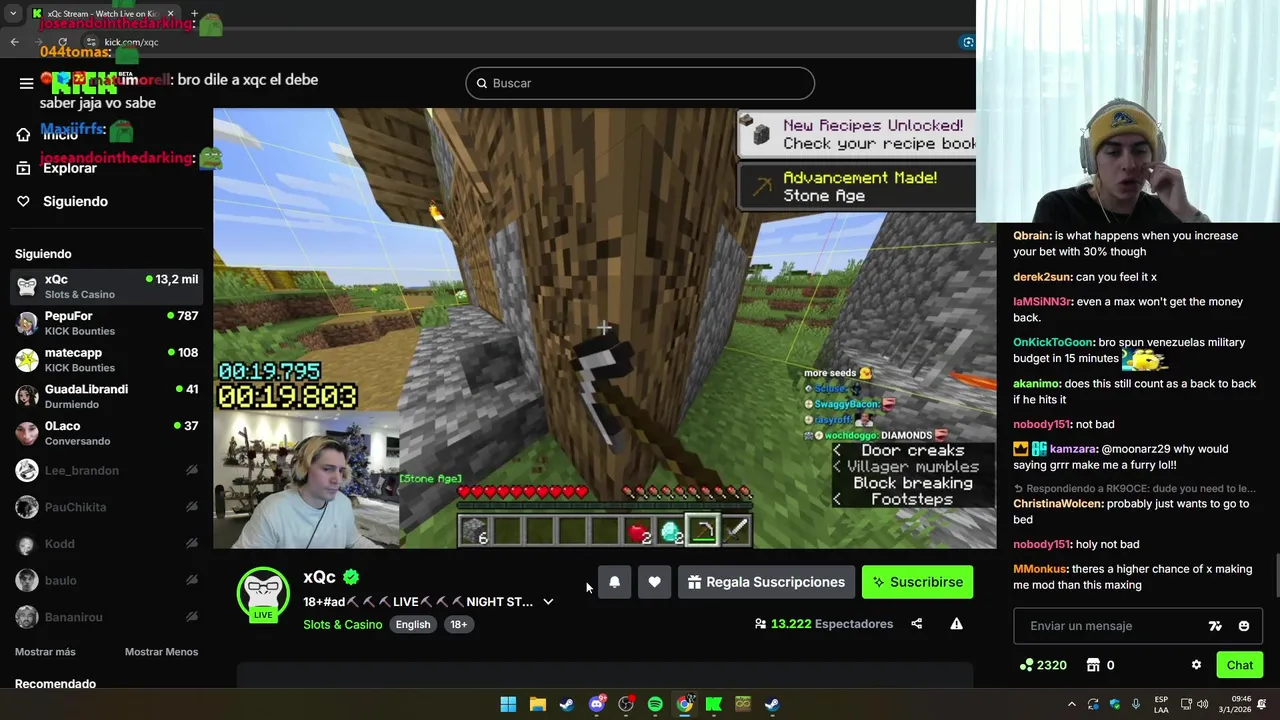Click the green Suscribirse button

(917, 582)
